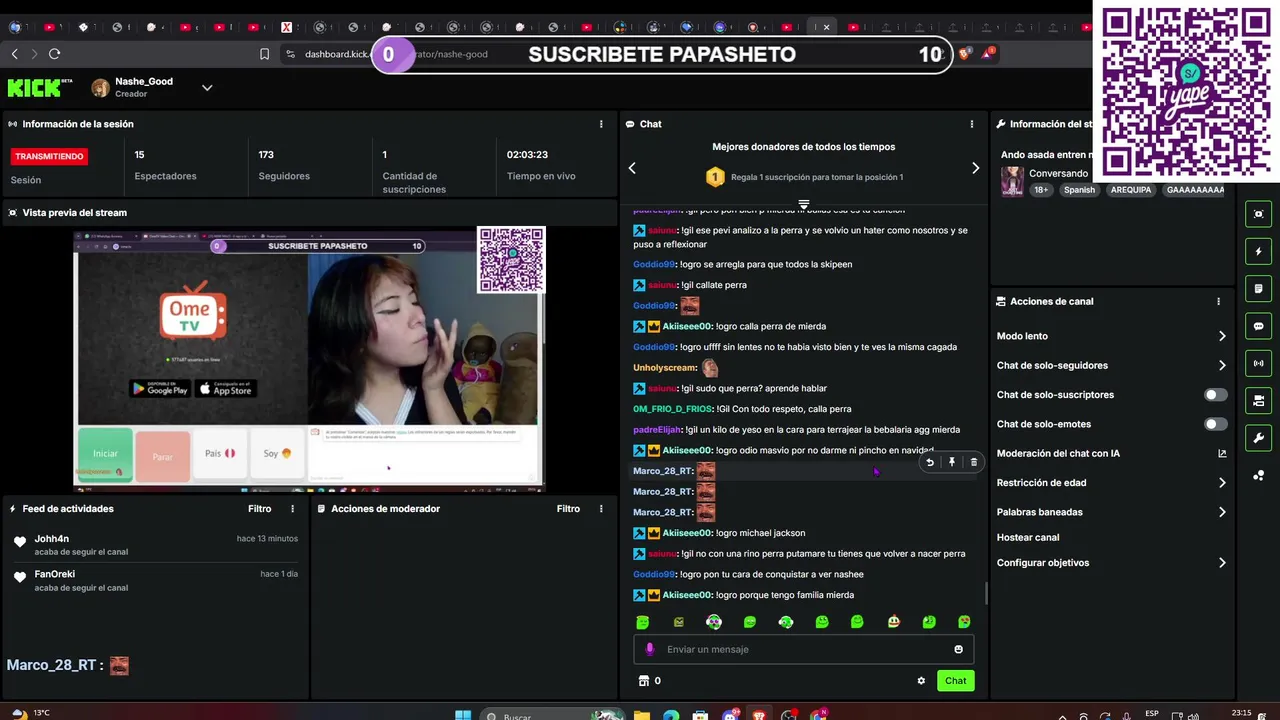The height and width of the screenshot is (720, 1280).
Task: Undo action on hovered Marco_28_RT message
Action: click(930, 462)
